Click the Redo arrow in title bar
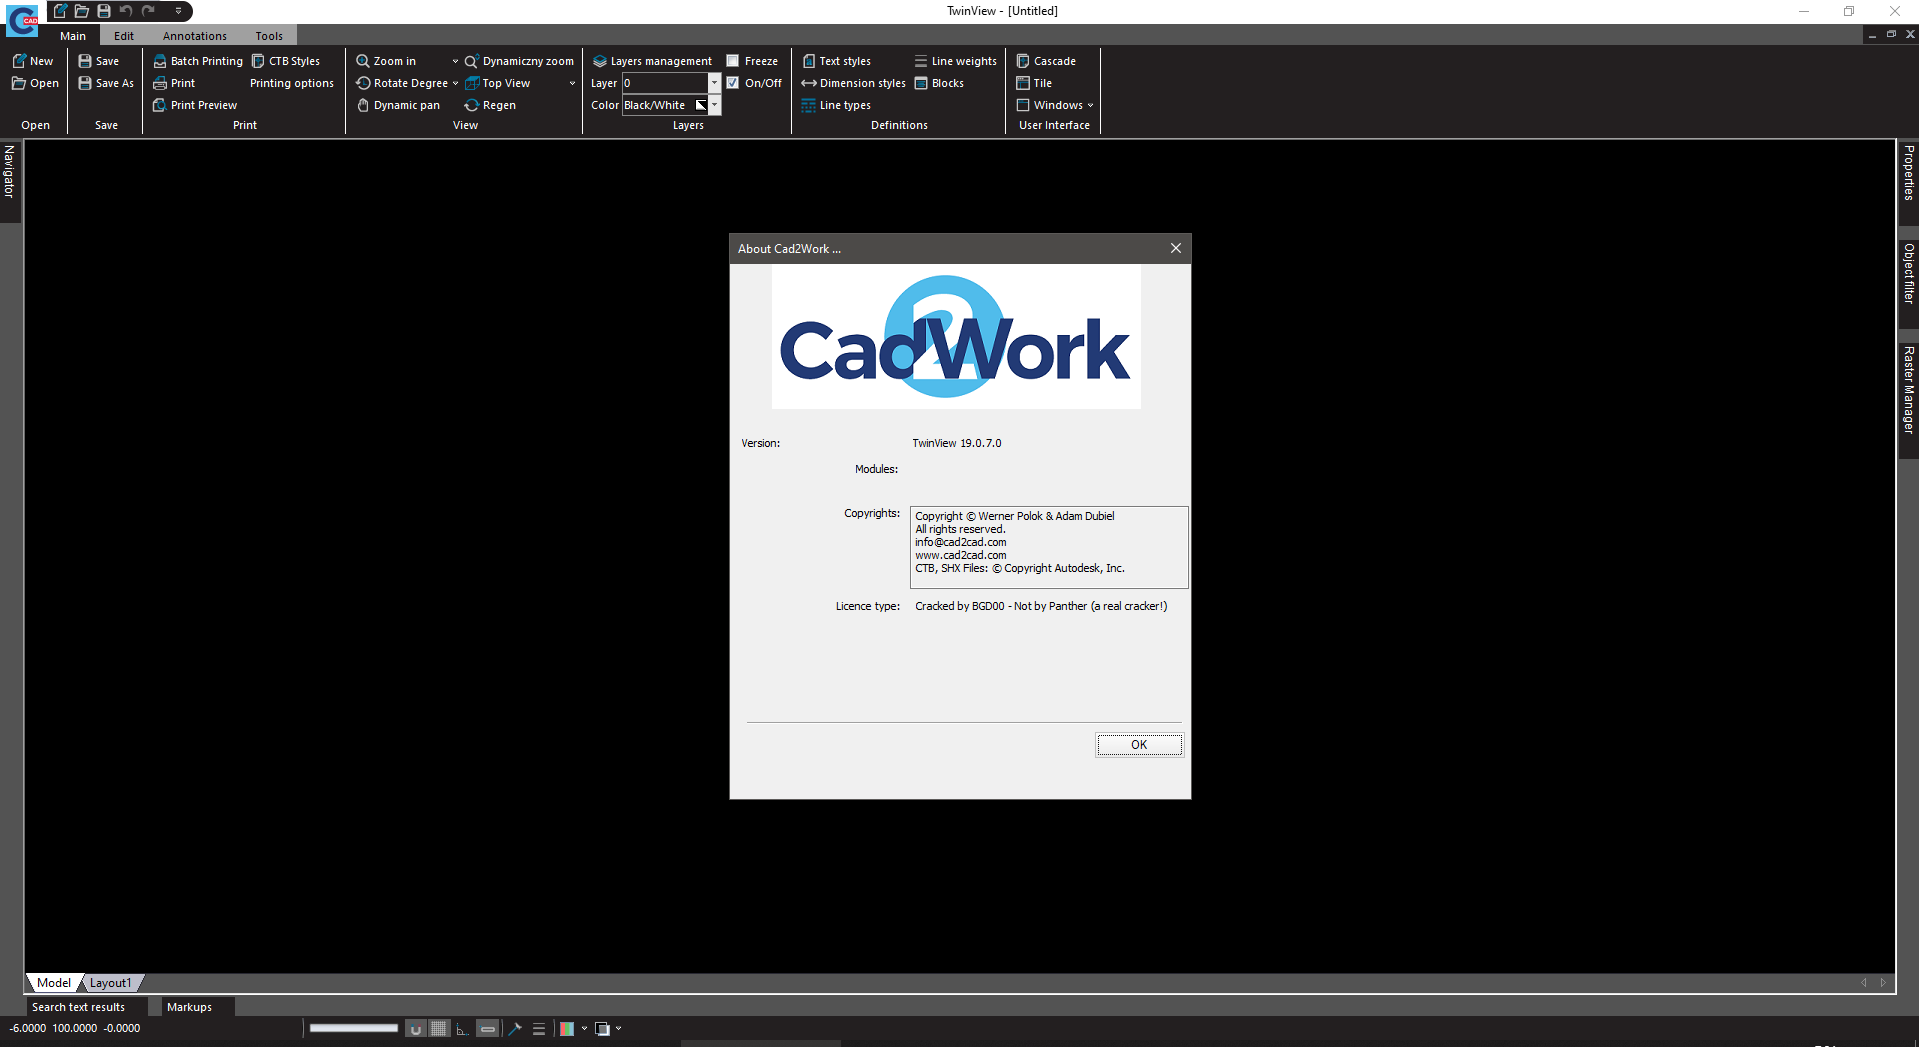This screenshot has width=1919, height=1047. 148,11
